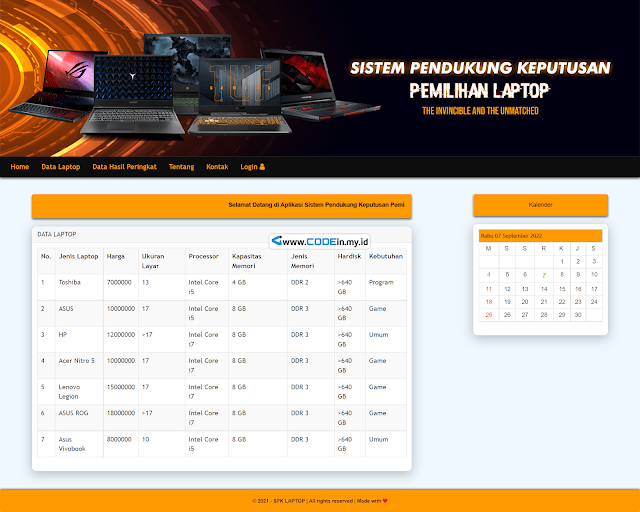The image size is (640, 512).
Task: Click the heart icon in the footer
Action: [x=385, y=501]
